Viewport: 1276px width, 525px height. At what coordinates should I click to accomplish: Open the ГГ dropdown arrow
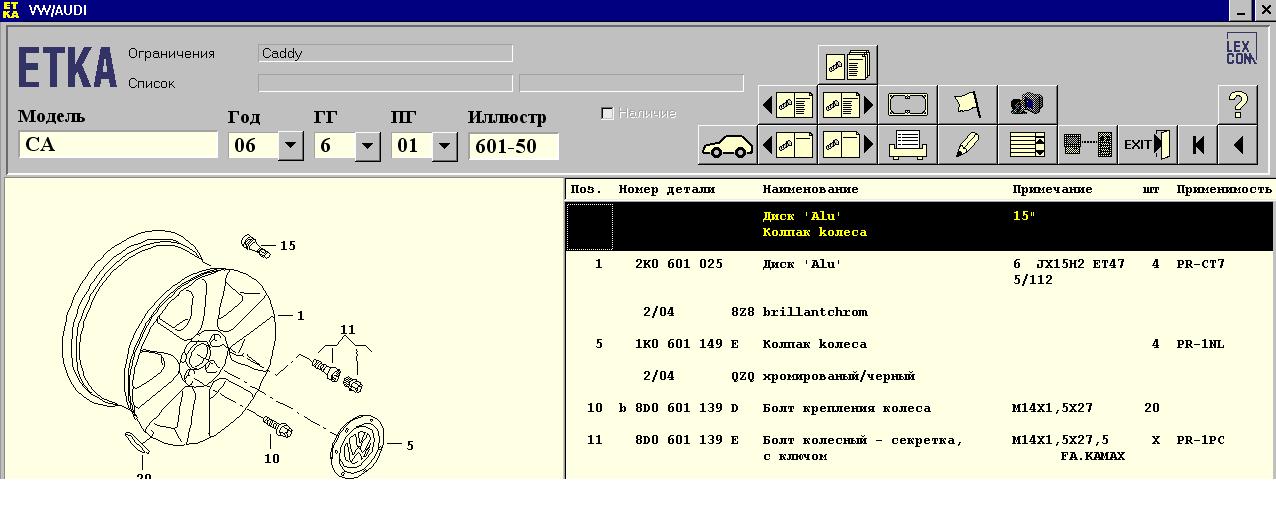pos(367,146)
